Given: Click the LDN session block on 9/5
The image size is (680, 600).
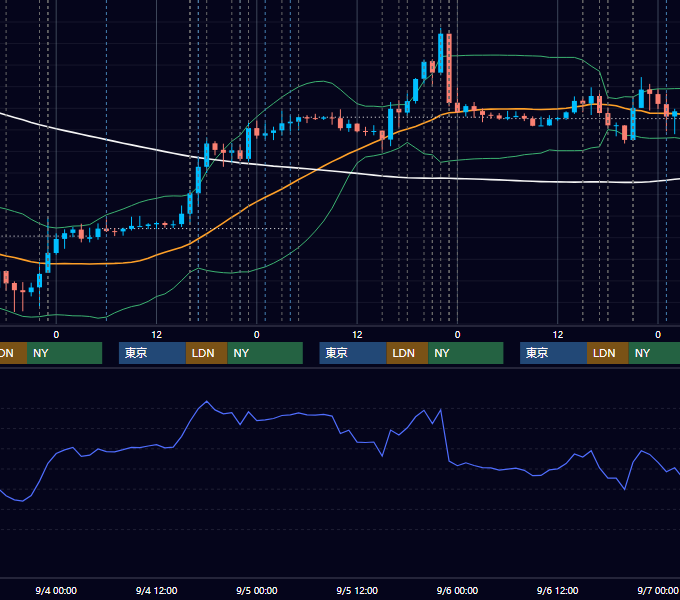Looking at the screenshot, I should [x=407, y=353].
